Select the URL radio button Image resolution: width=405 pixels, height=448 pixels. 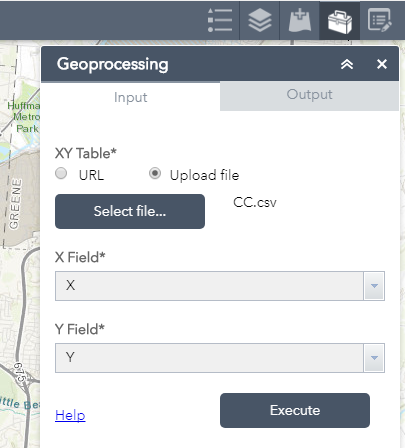click(61, 173)
